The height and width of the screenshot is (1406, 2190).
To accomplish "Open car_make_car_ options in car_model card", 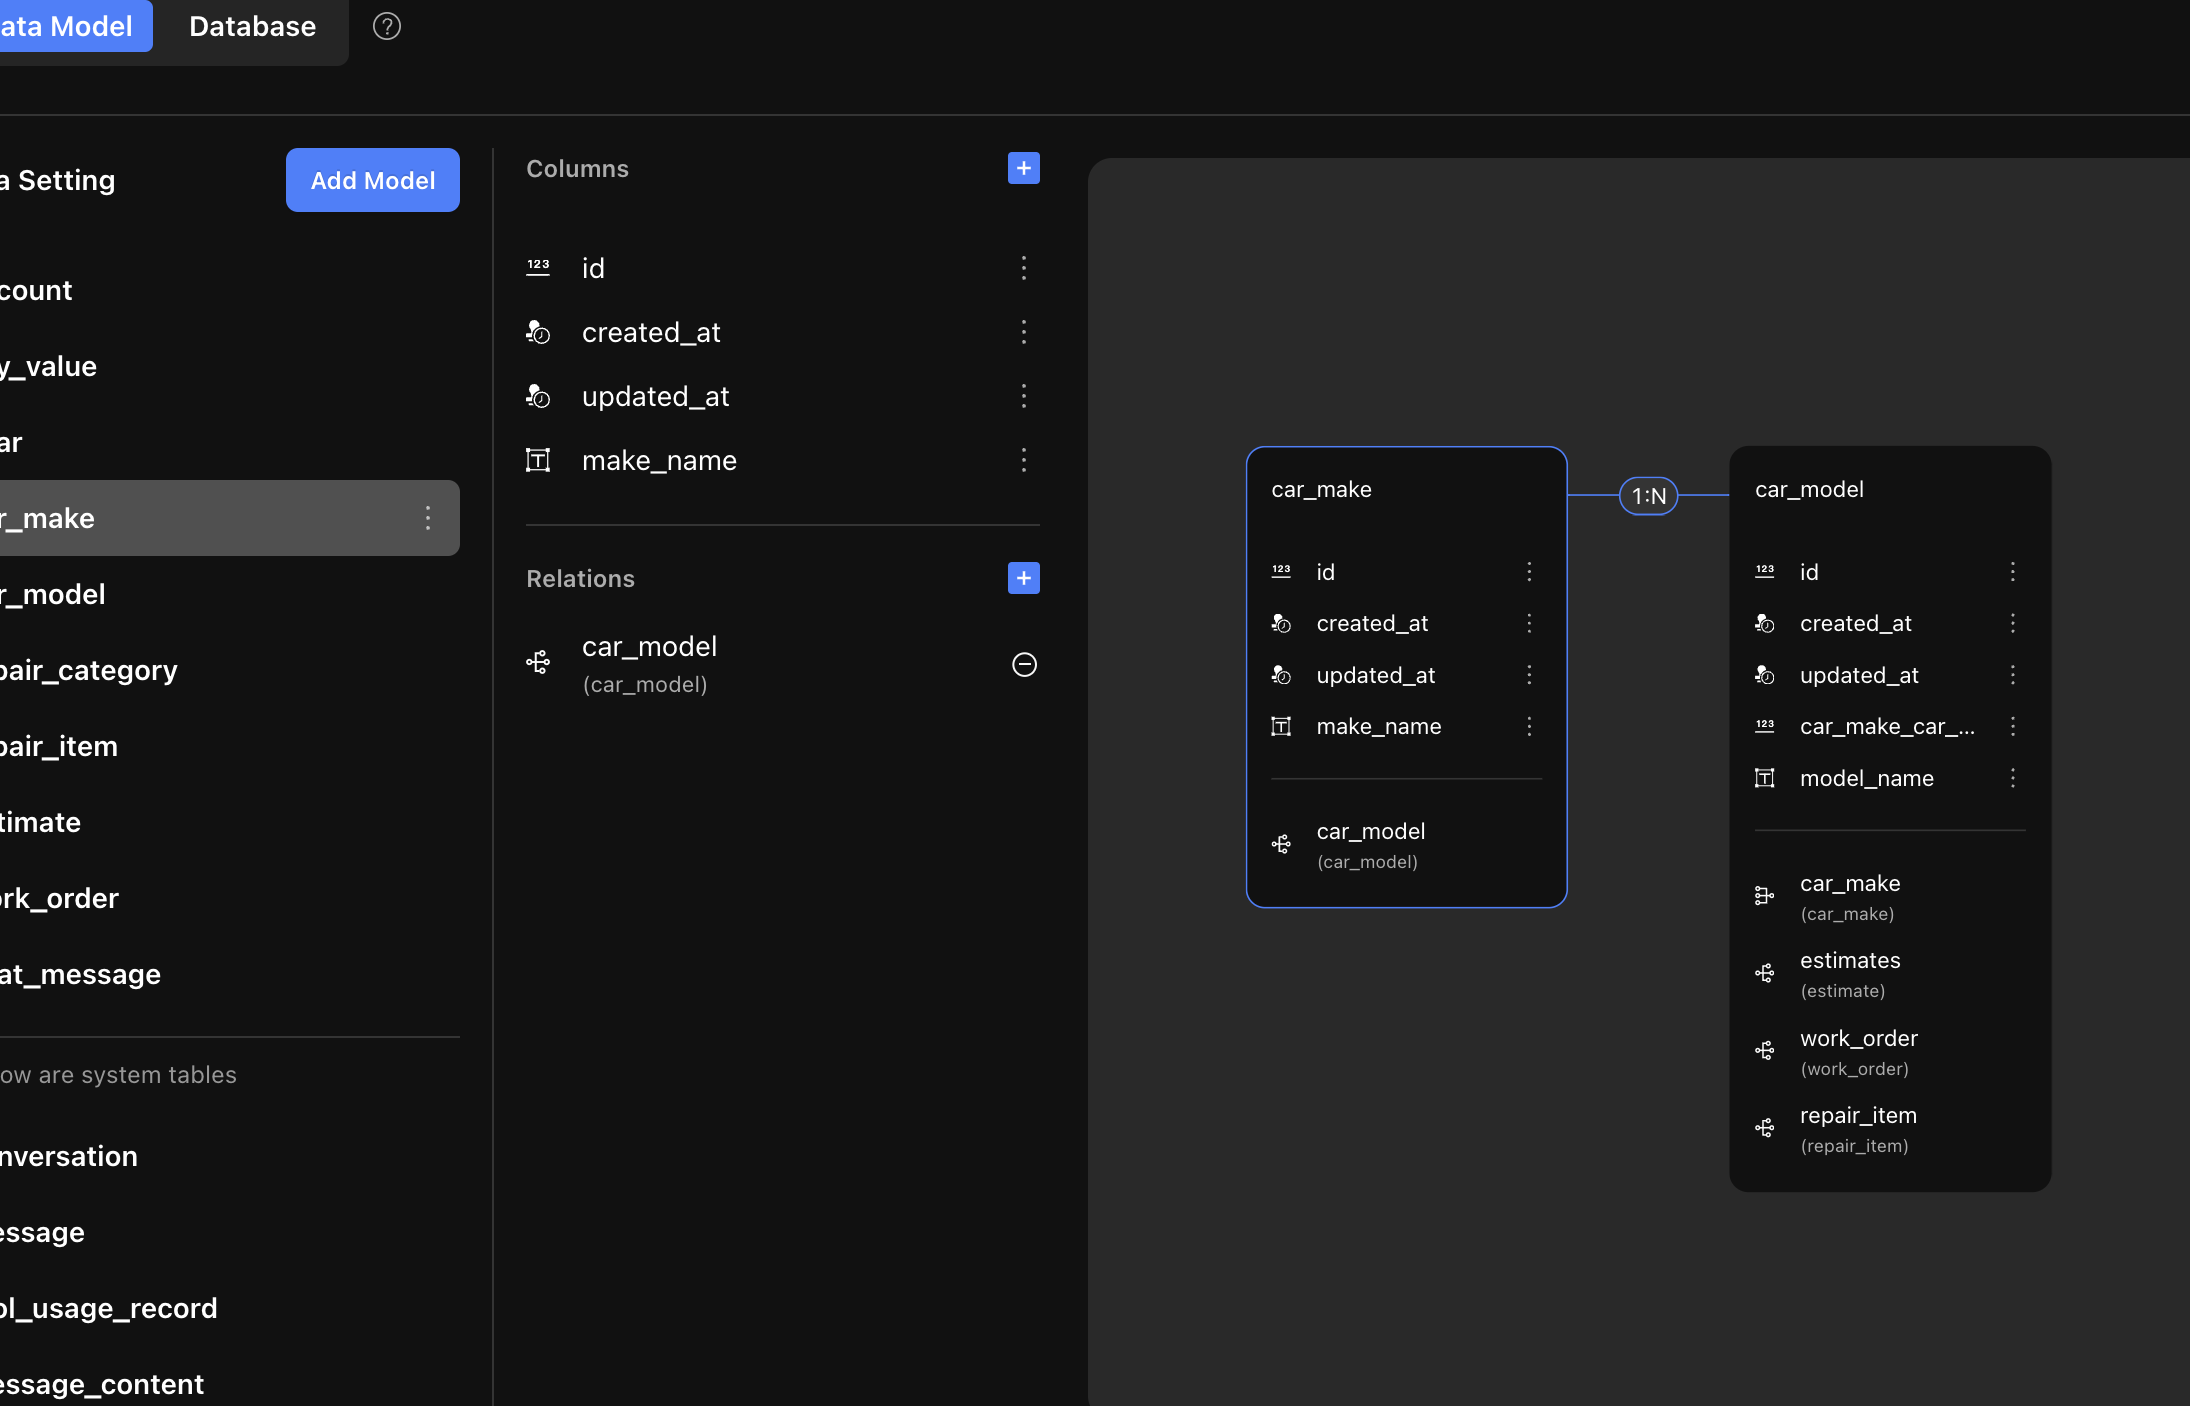I will click(2013, 726).
